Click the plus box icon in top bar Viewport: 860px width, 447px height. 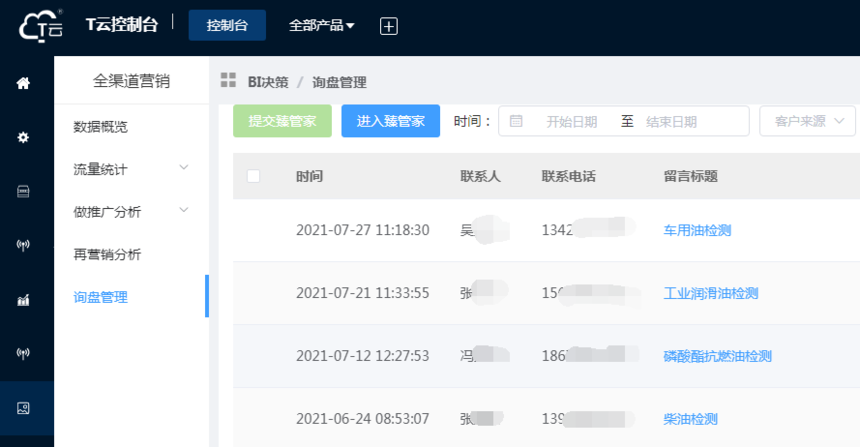(x=389, y=26)
